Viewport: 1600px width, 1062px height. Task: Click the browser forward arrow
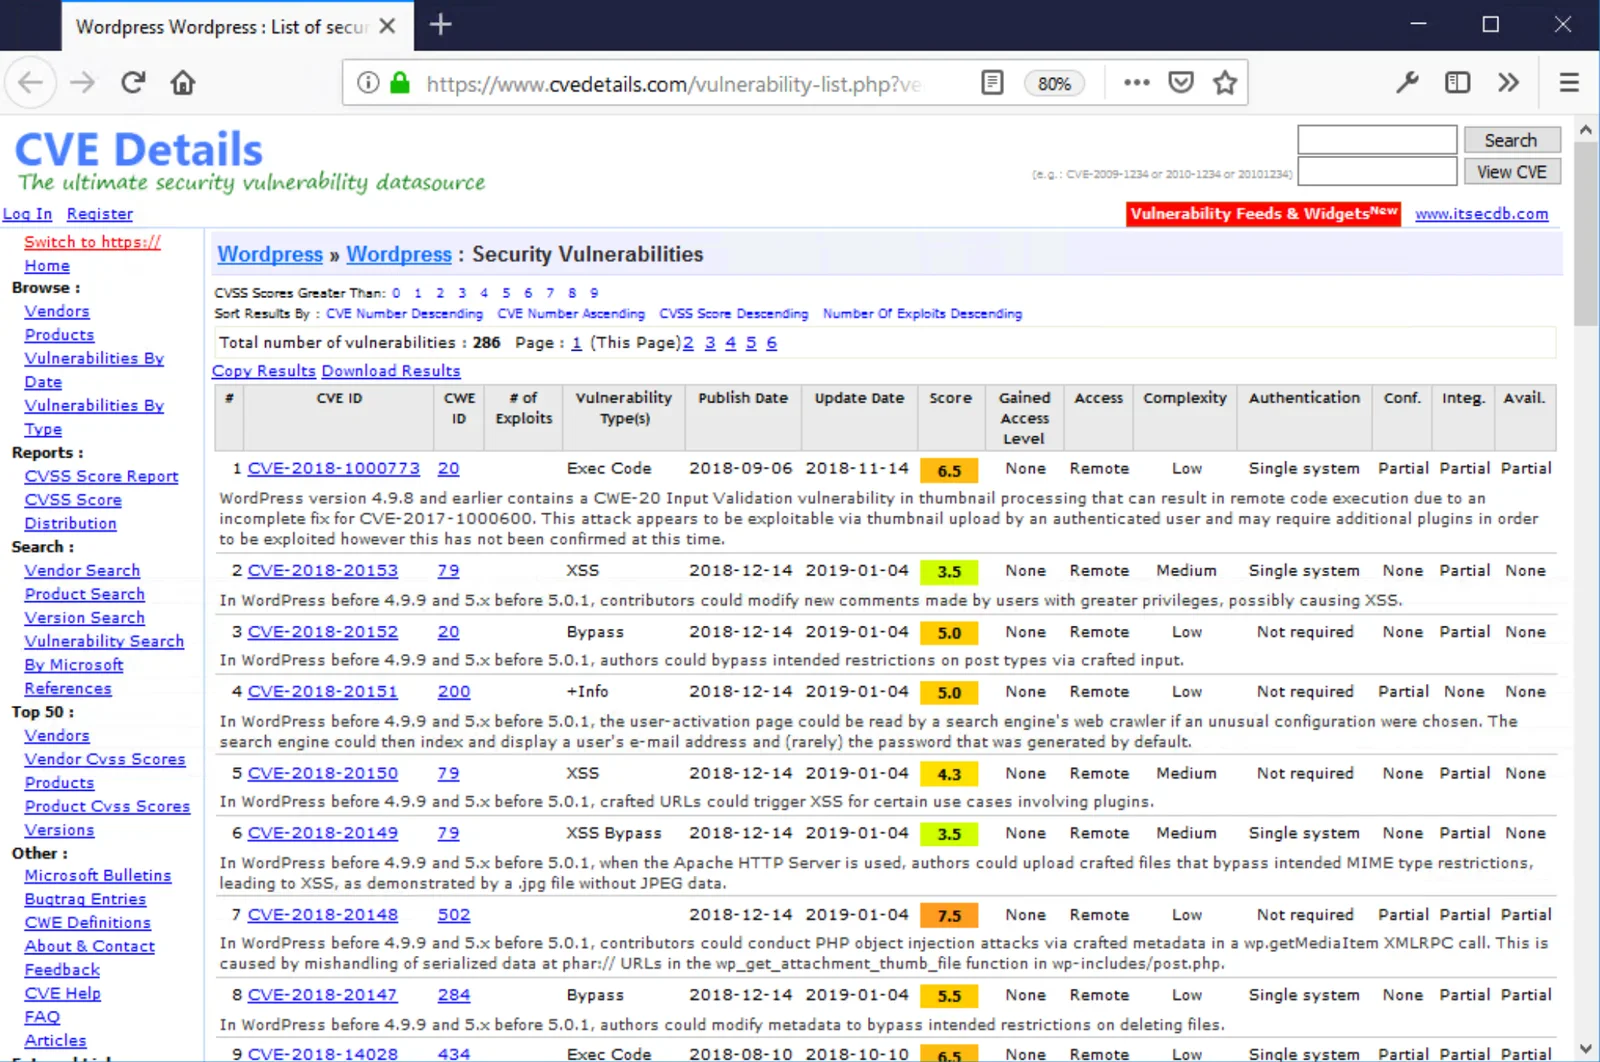[x=82, y=82]
